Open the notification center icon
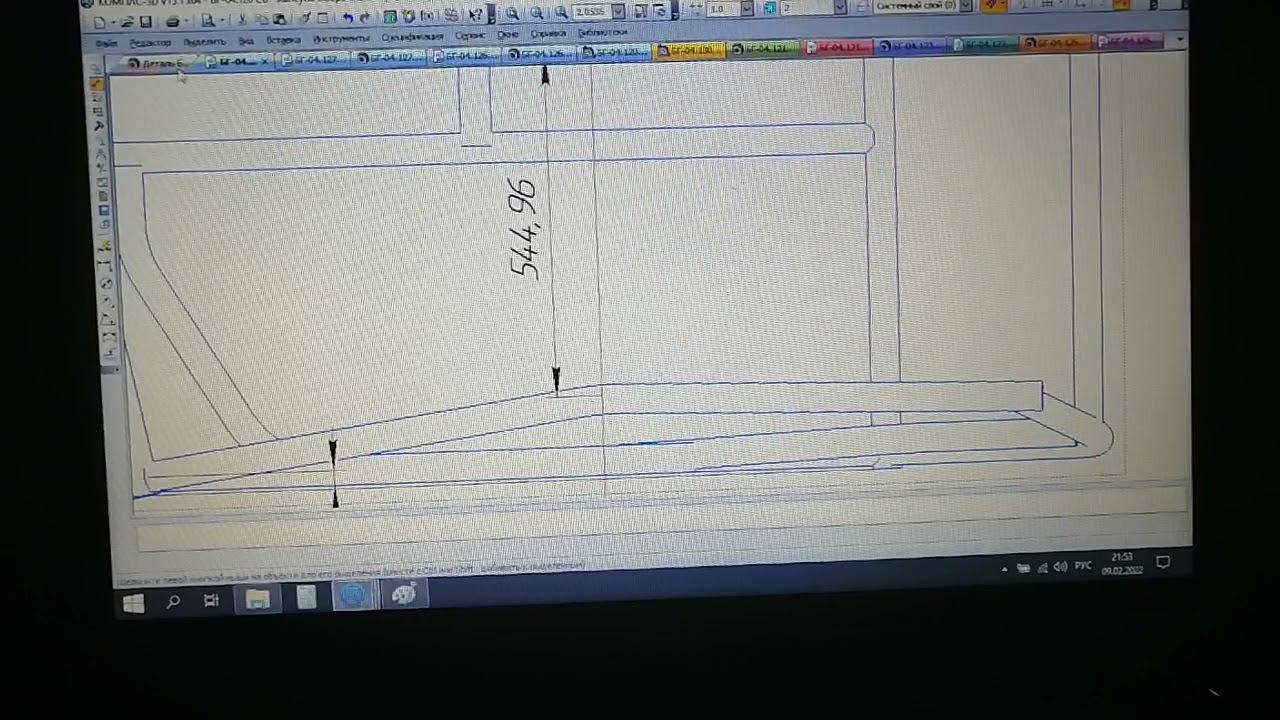1280x720 pixels. tap(1163, 562)
